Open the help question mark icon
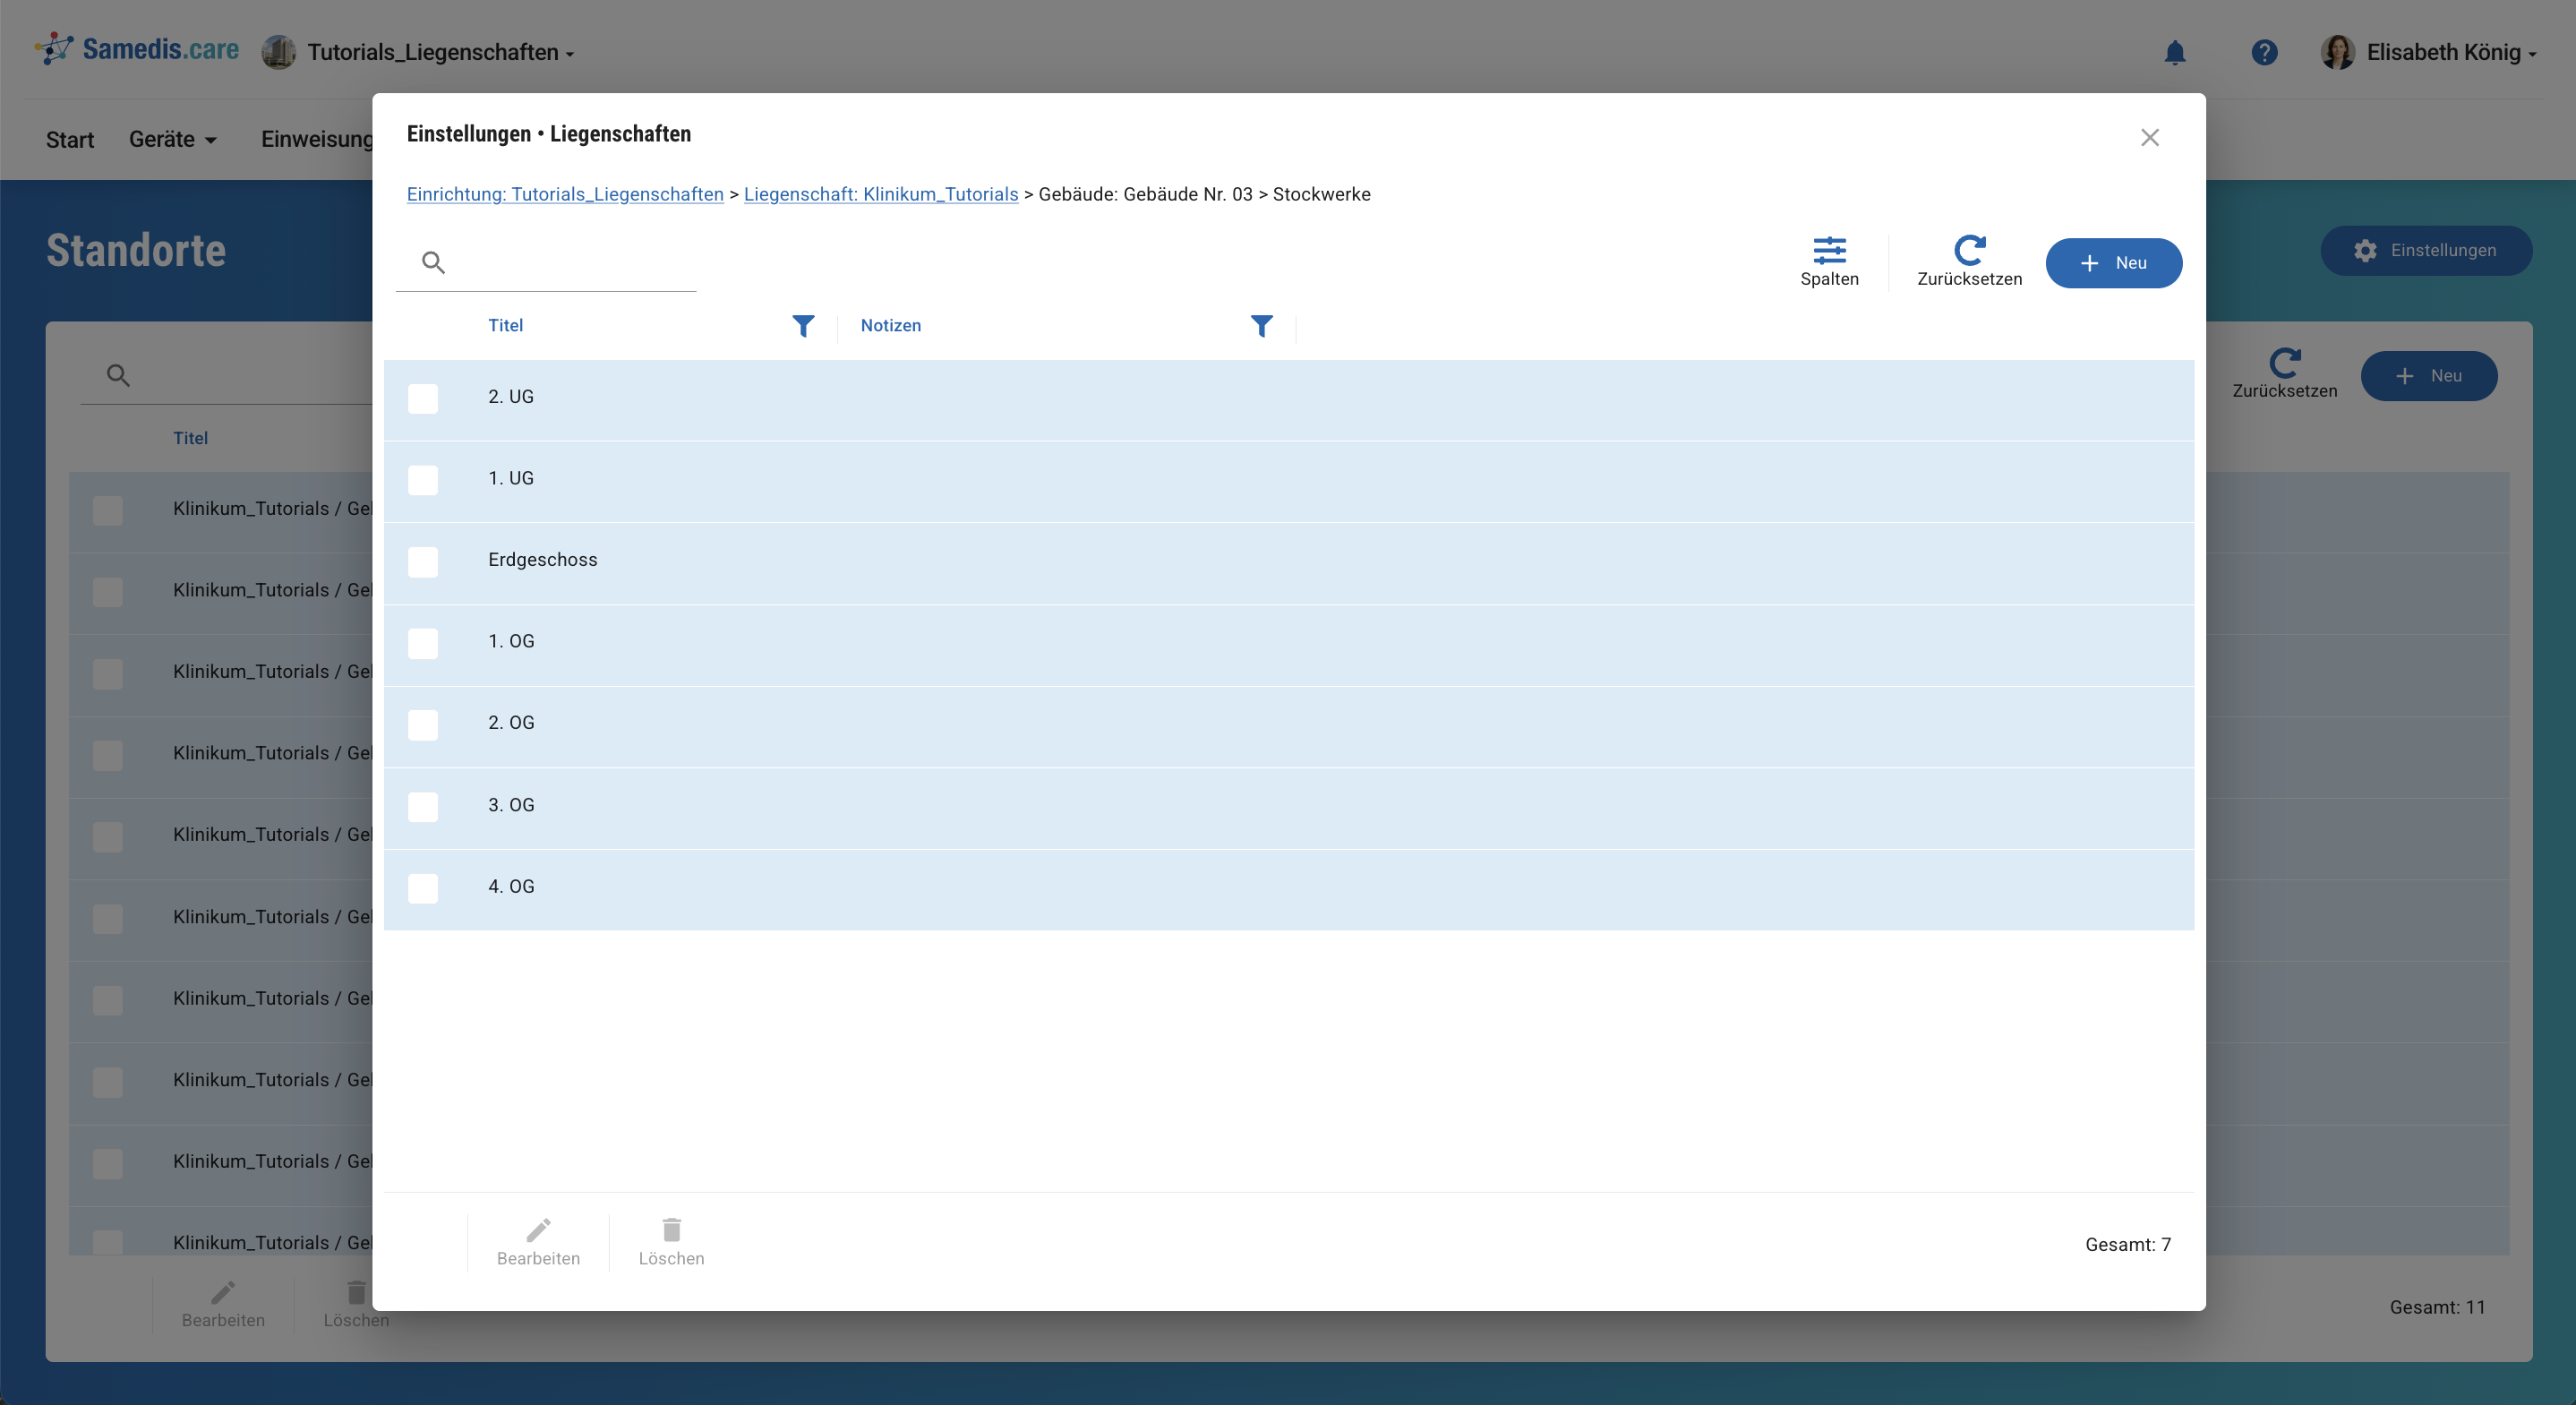Screen dimensions: 2576x1405 (x=2264, y=52)
